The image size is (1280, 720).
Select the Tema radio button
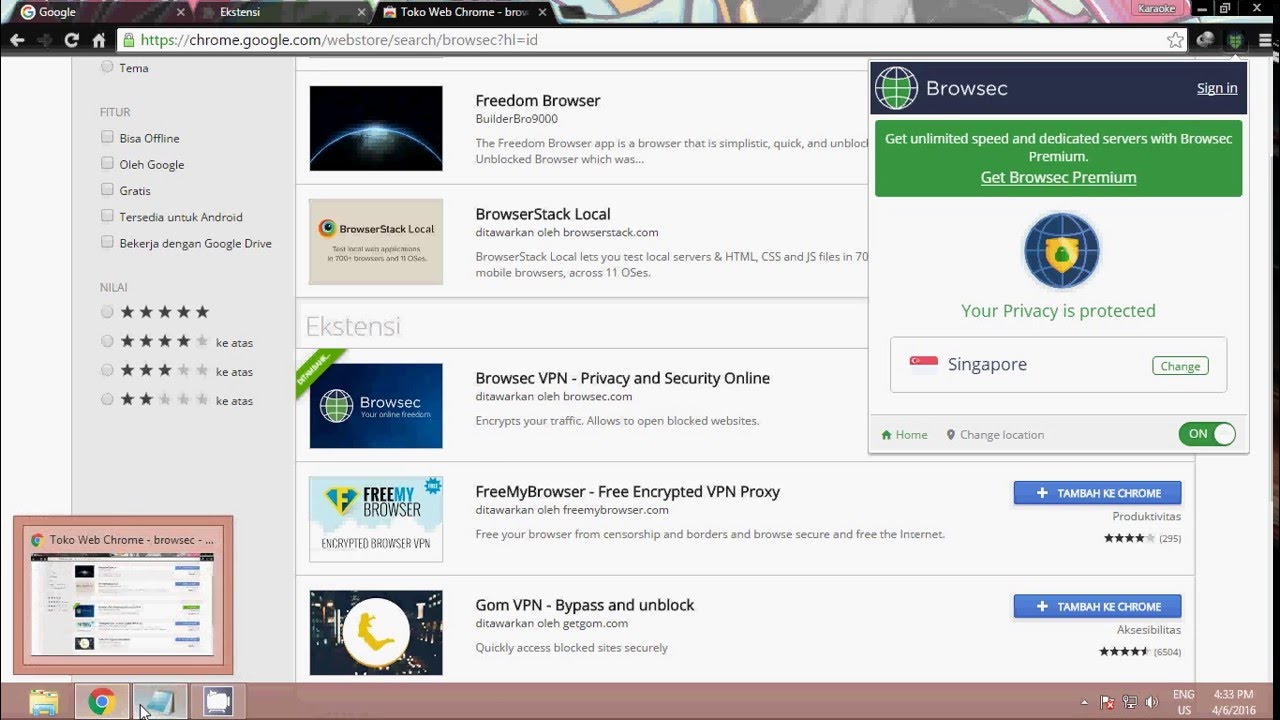coord(107,67)
